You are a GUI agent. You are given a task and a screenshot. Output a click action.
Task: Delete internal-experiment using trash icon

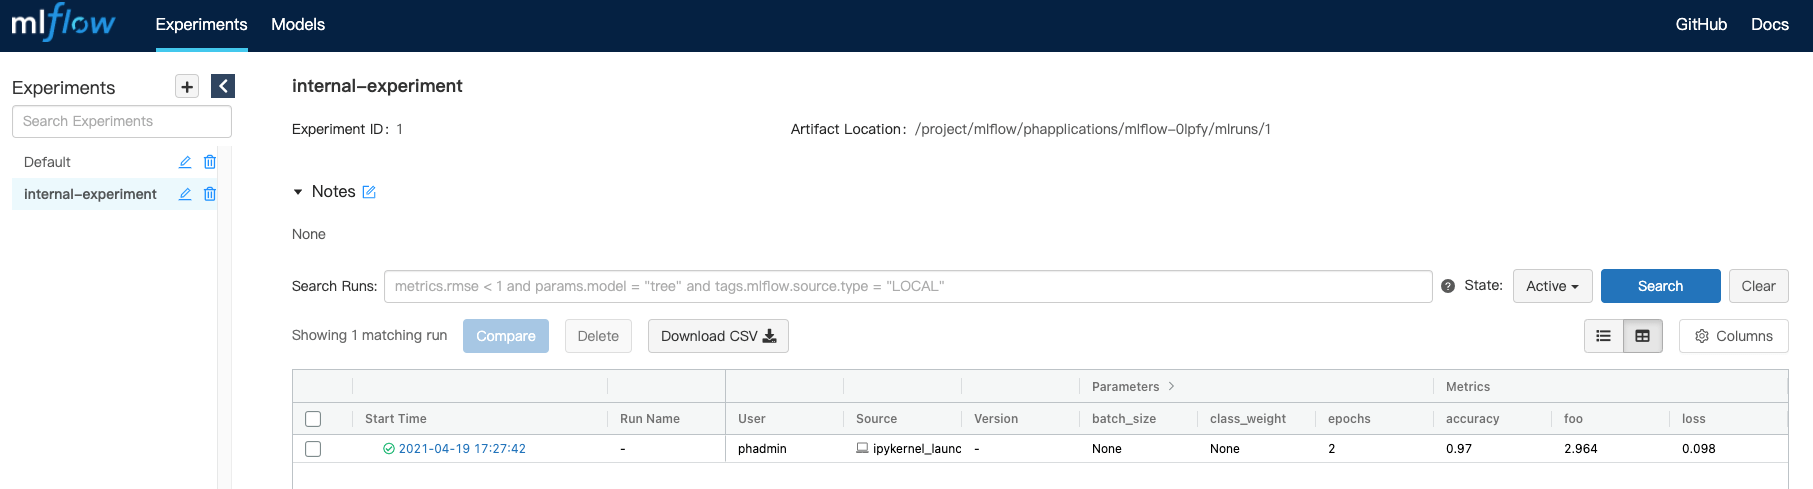pyautogui.click(x=210, y=194)
